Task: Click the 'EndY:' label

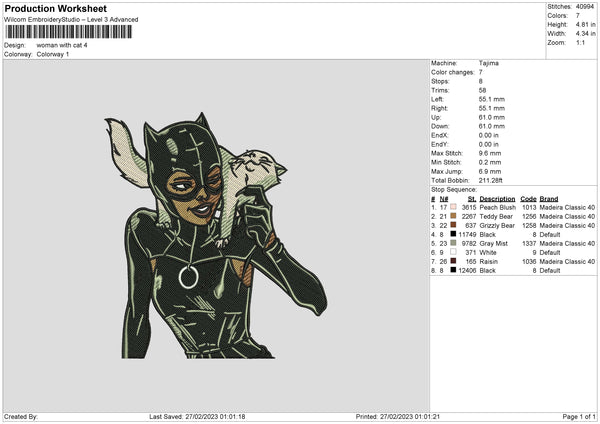Action: 439,144
